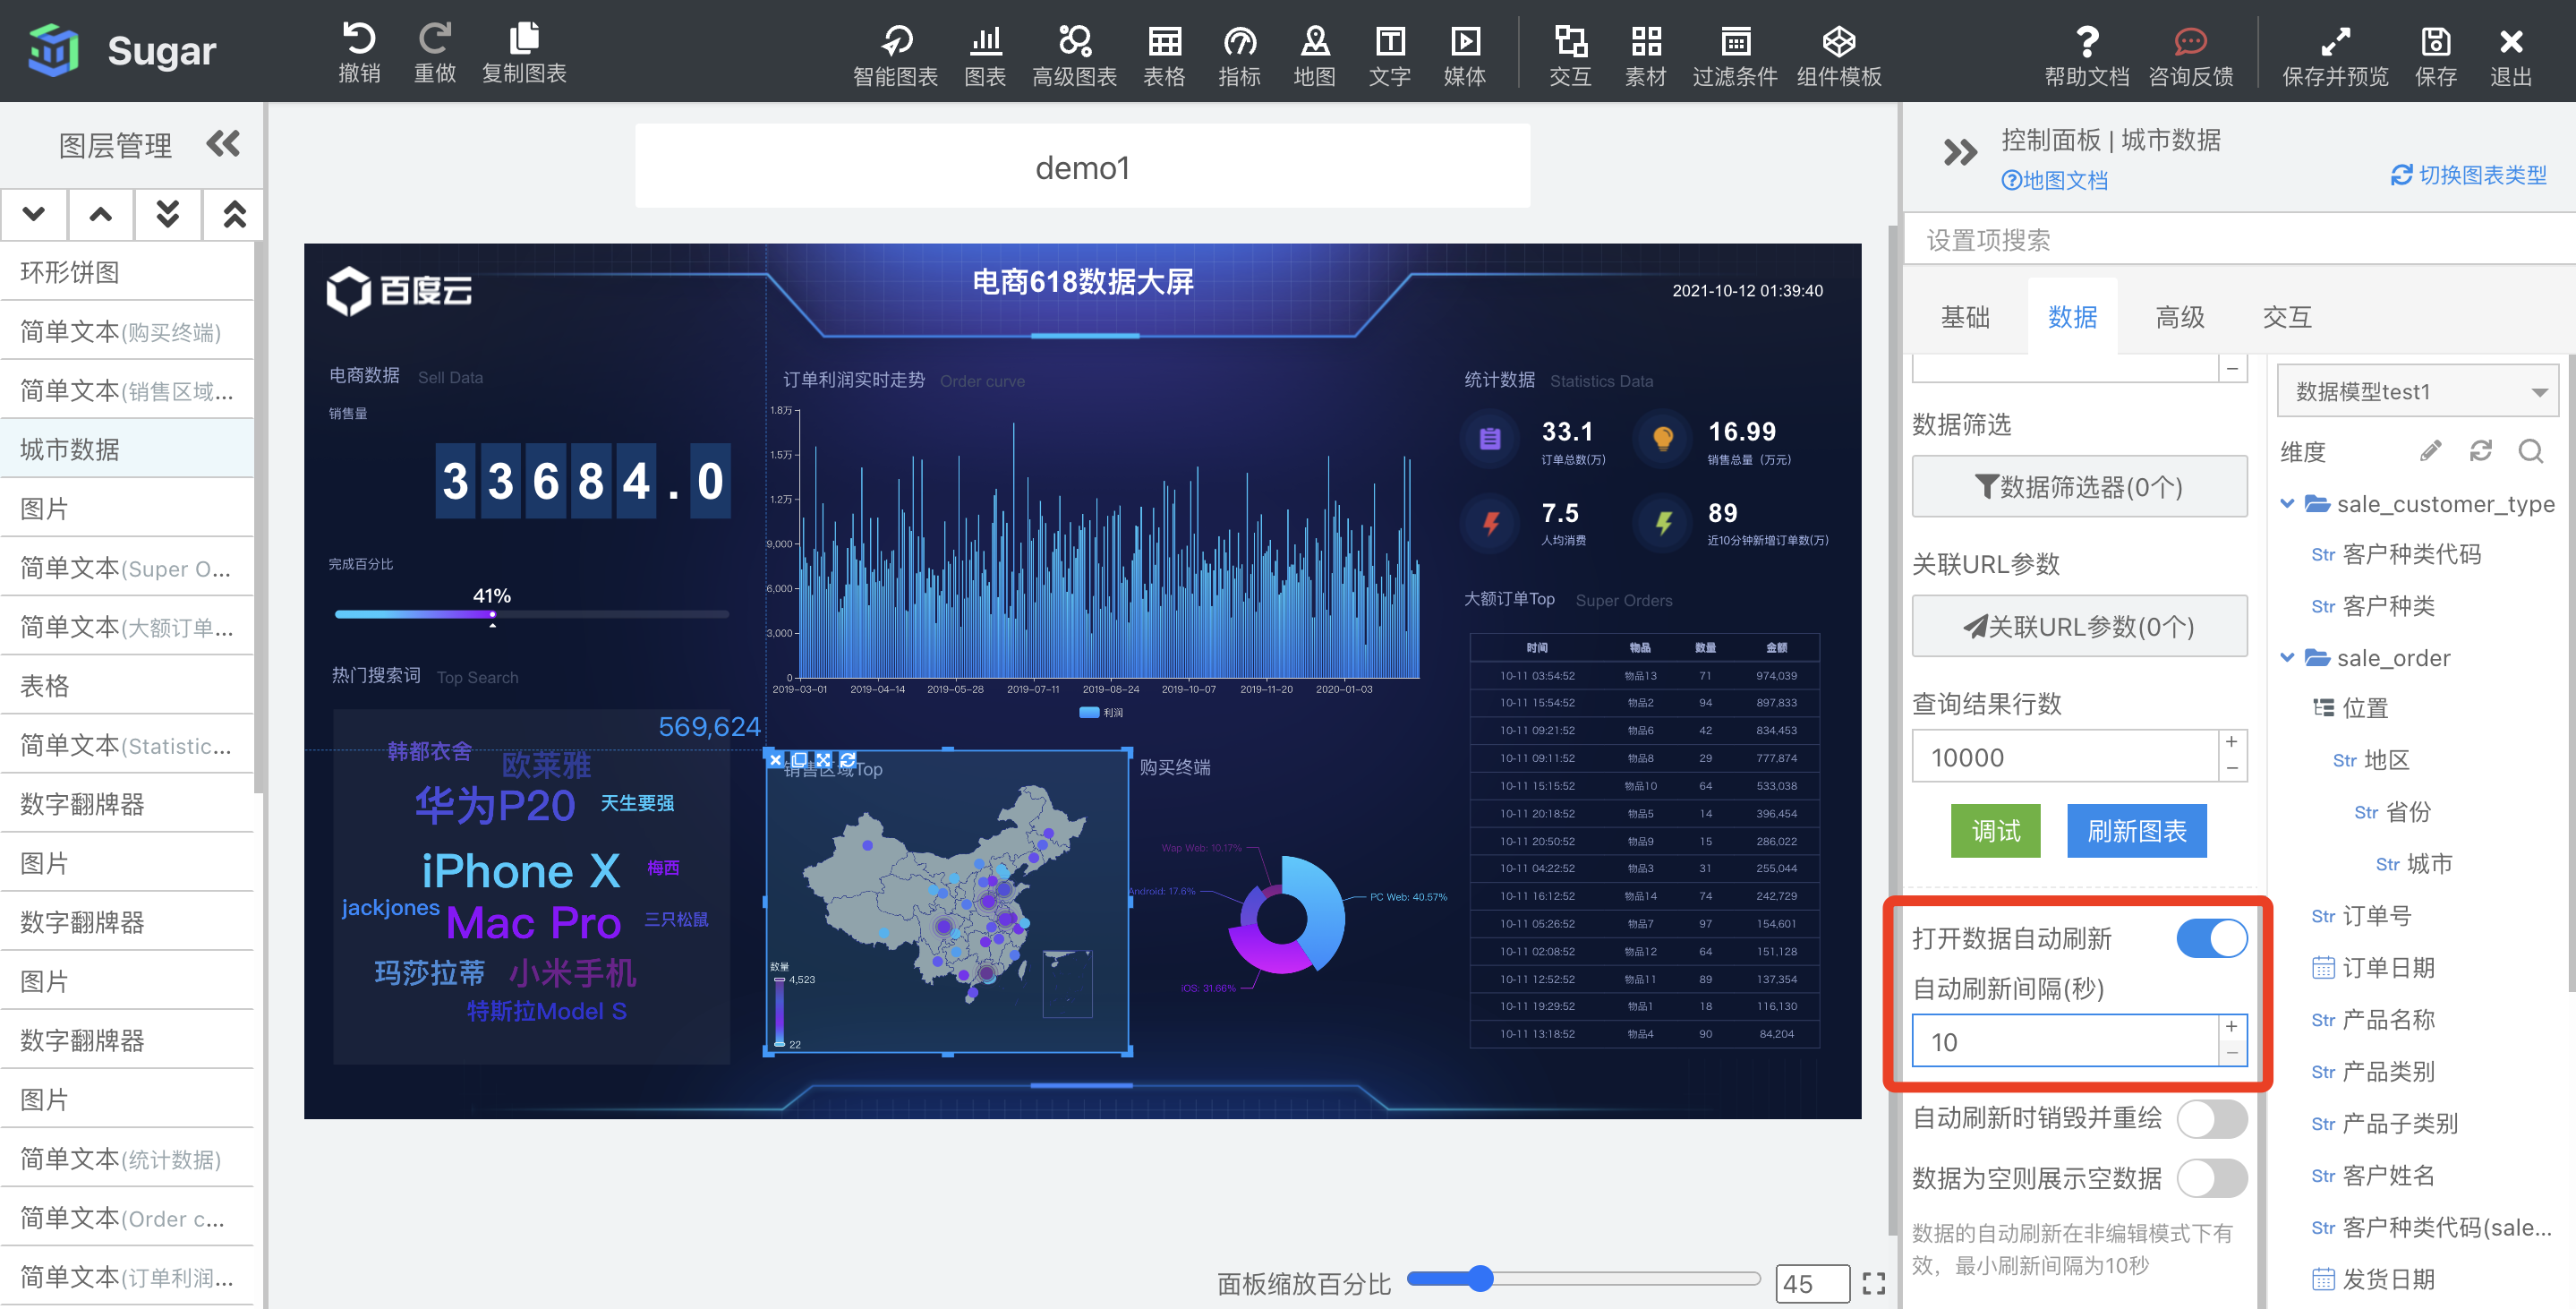Screen dimensions: 2576x1309
Task: Click the 保存并预览 icon
Action: (x=2334, y=52)
